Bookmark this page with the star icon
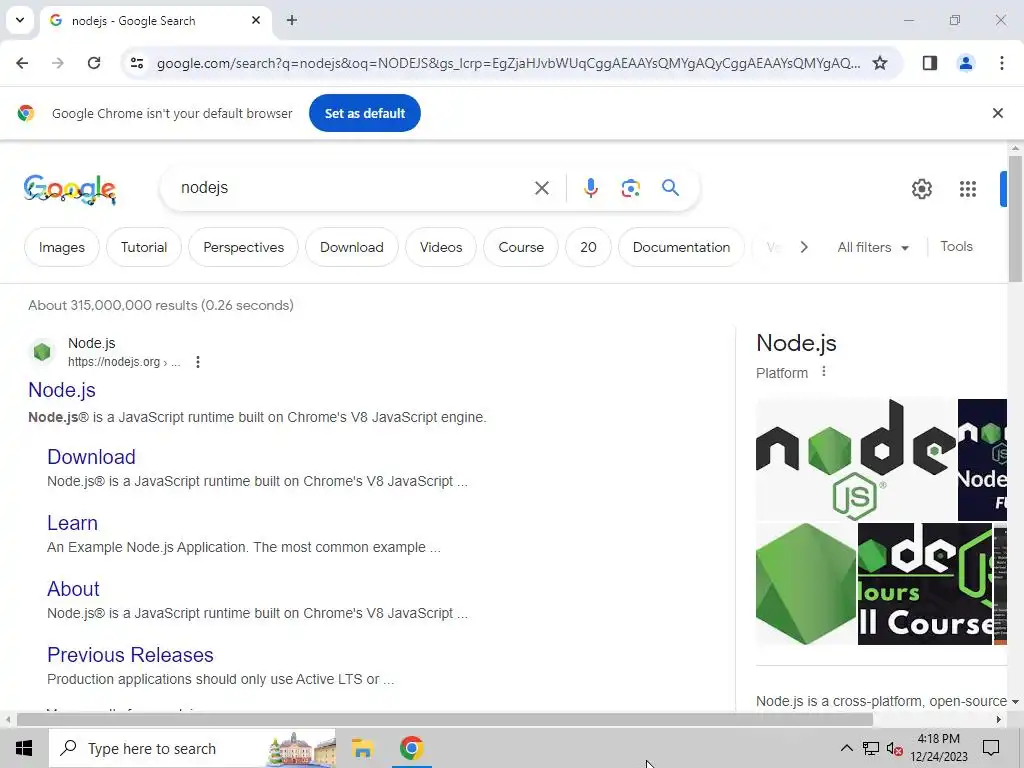1024x768 pixels. click(x=880, y=63)
